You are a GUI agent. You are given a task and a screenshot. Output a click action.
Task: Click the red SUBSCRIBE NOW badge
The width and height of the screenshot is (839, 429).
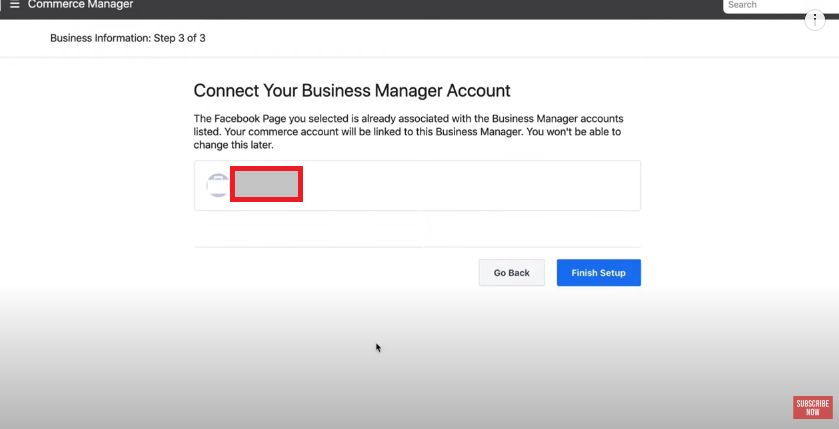[x=812, y=408]
